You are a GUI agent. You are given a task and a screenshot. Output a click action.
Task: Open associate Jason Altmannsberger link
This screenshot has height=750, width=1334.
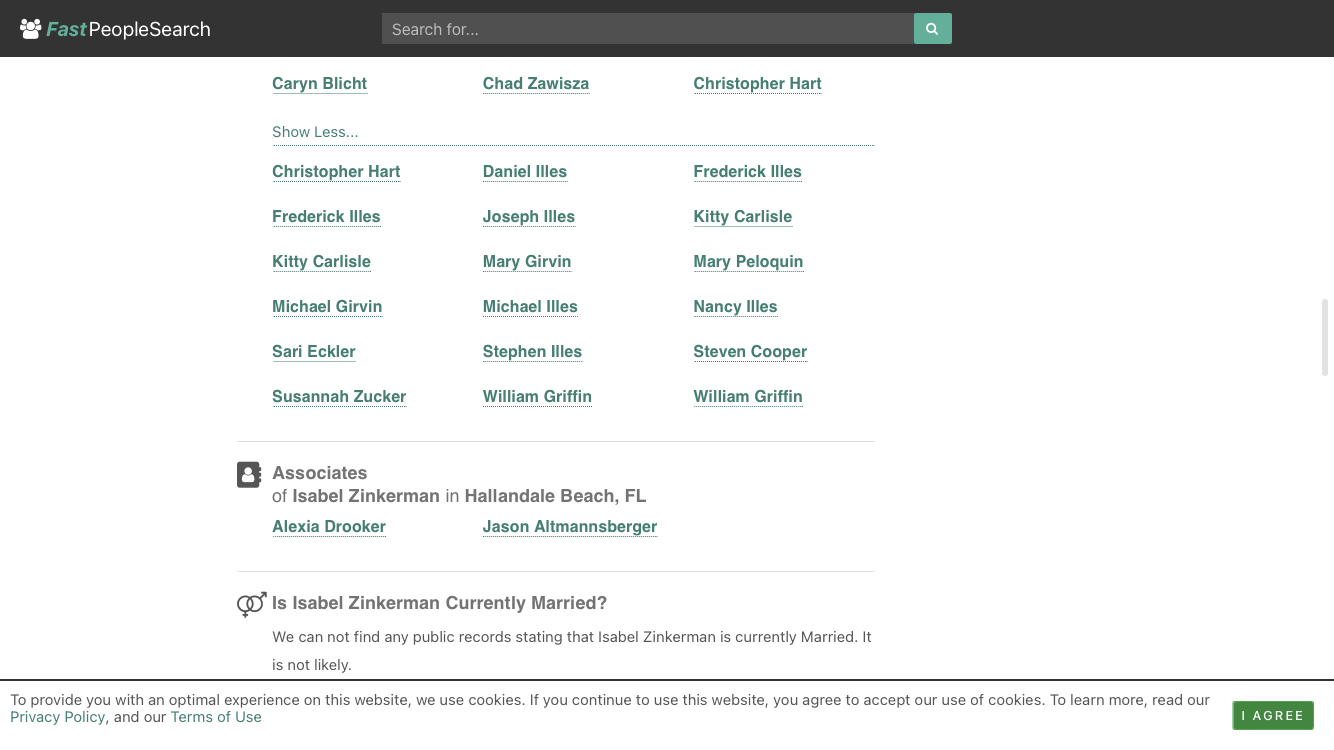pos(570,527)
